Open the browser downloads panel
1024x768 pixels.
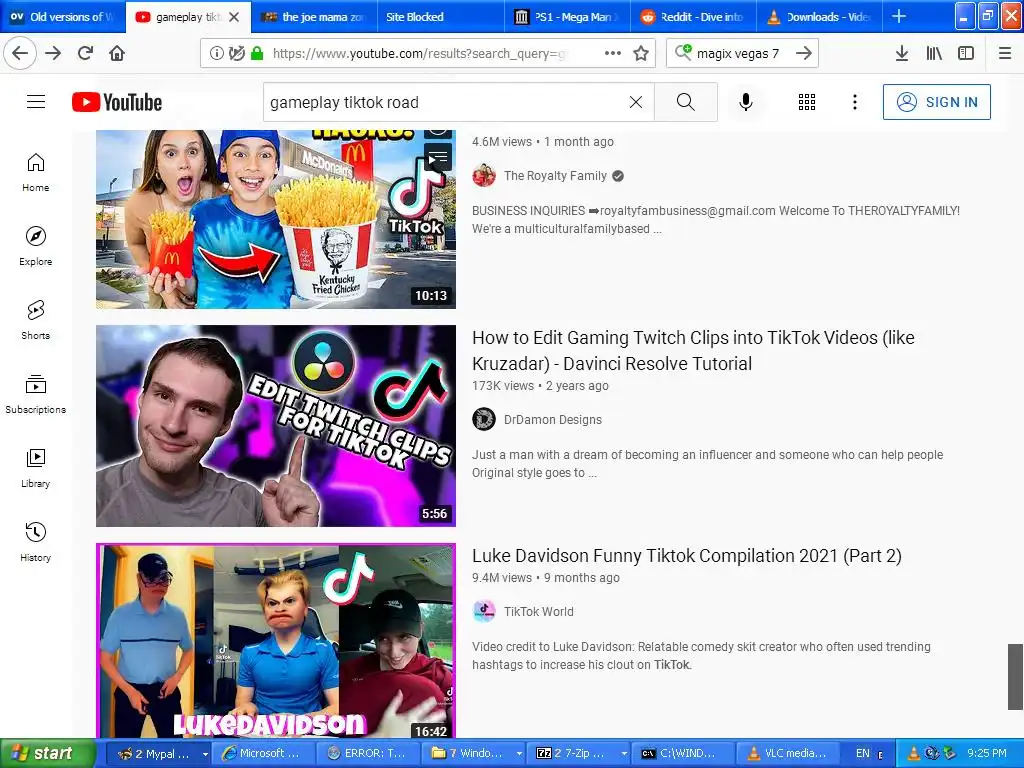(x=902, y=53)
